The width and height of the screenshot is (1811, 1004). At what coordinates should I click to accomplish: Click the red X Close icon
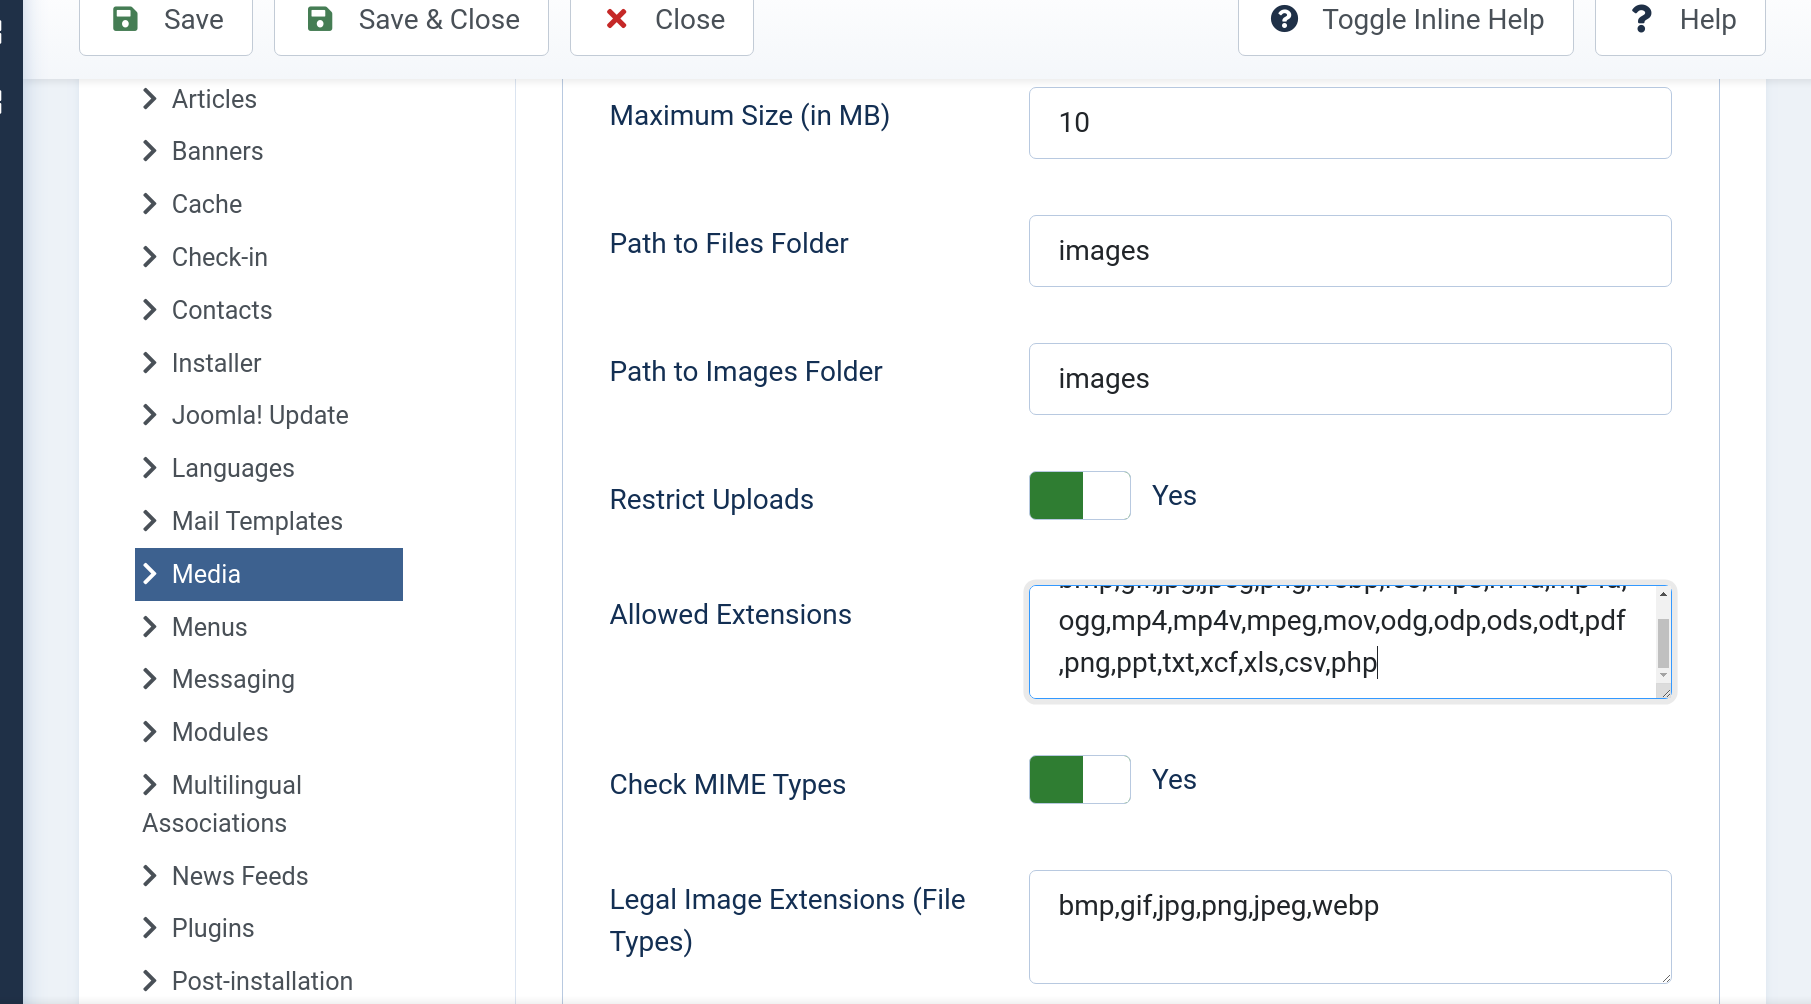(617, 19)
